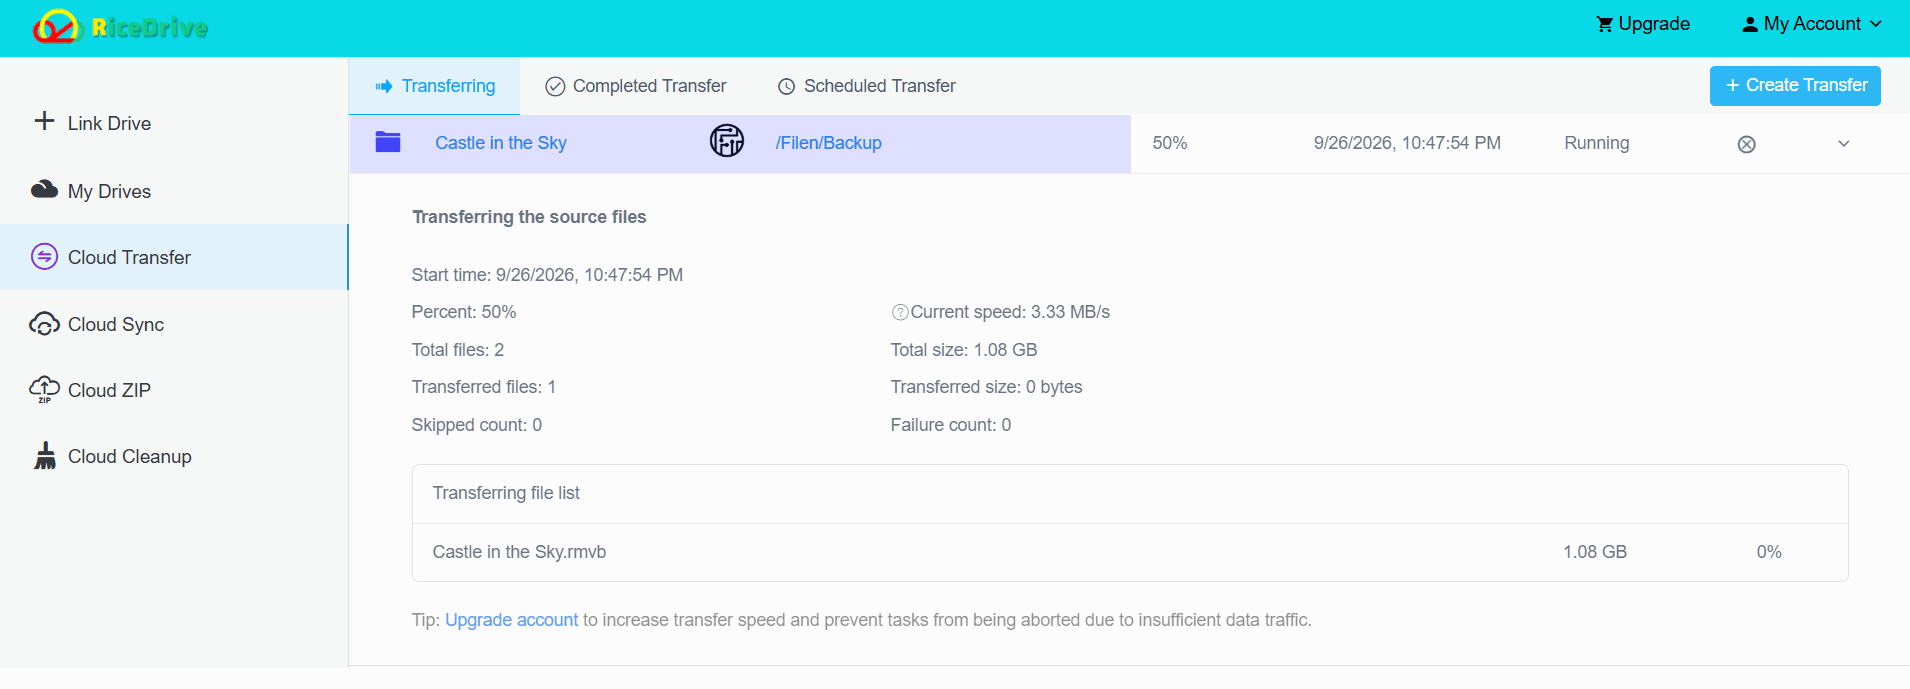Viewport: 1910px width, 689px height.
Task: Click Current speed: 3.33 MB/s text
Action: [1010, 312]
